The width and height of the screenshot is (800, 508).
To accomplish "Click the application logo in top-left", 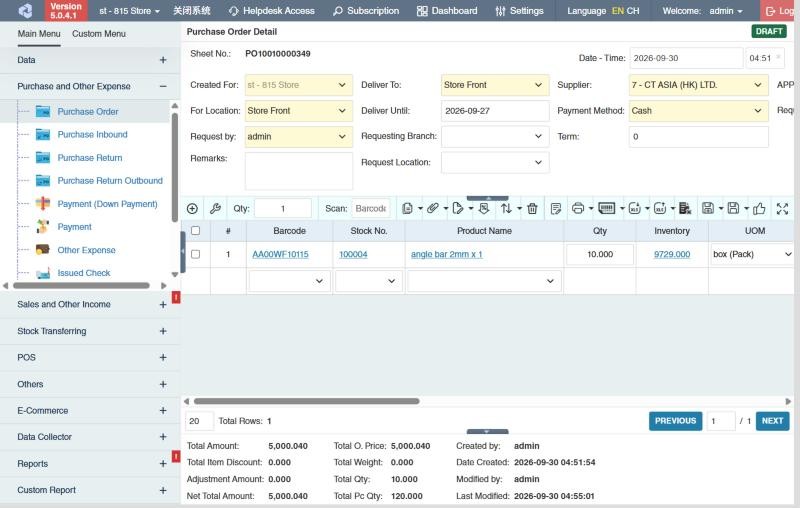I will tap(25, 11).
